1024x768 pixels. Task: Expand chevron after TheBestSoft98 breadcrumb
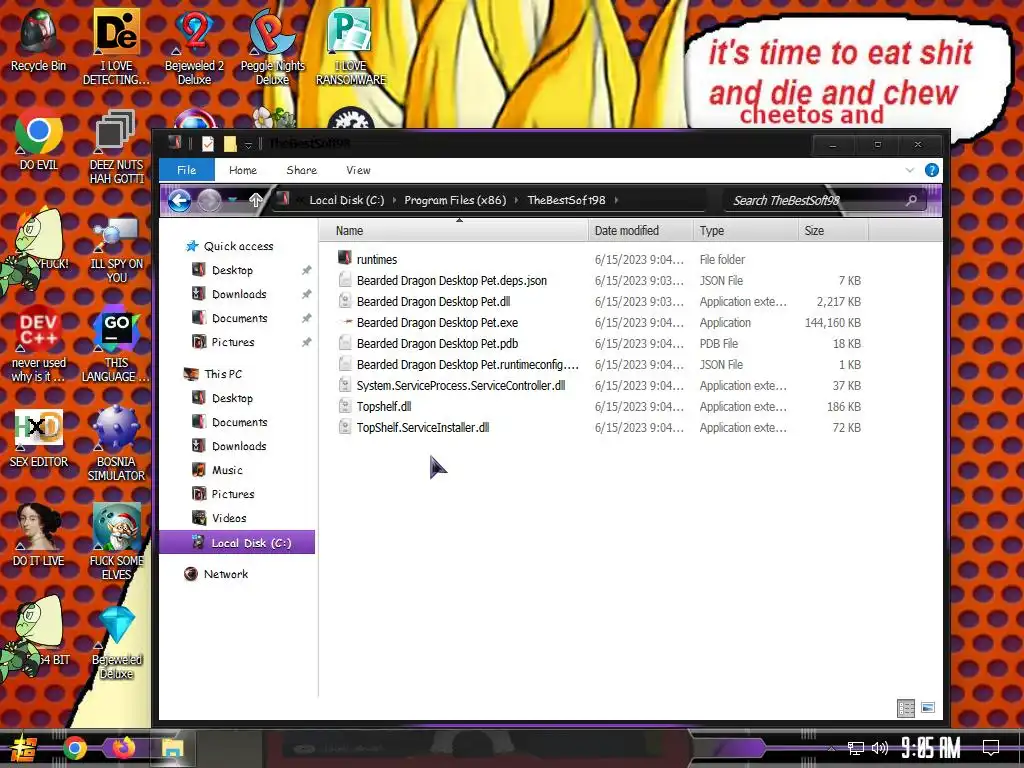click(616, 200)
